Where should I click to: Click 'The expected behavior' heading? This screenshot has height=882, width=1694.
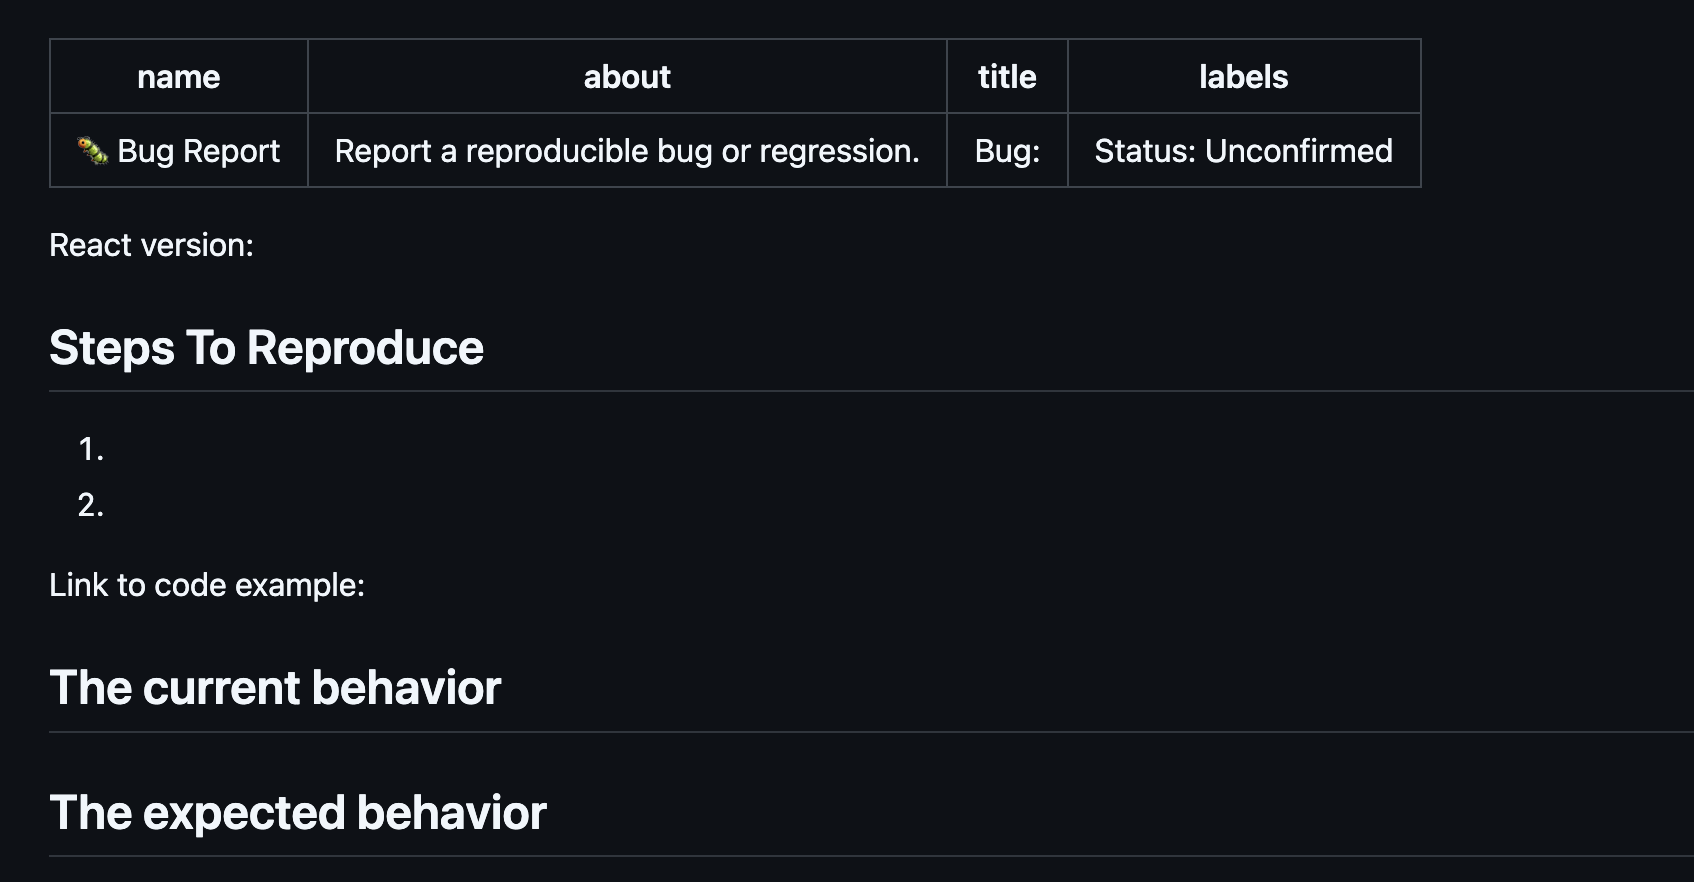[298, 813]
